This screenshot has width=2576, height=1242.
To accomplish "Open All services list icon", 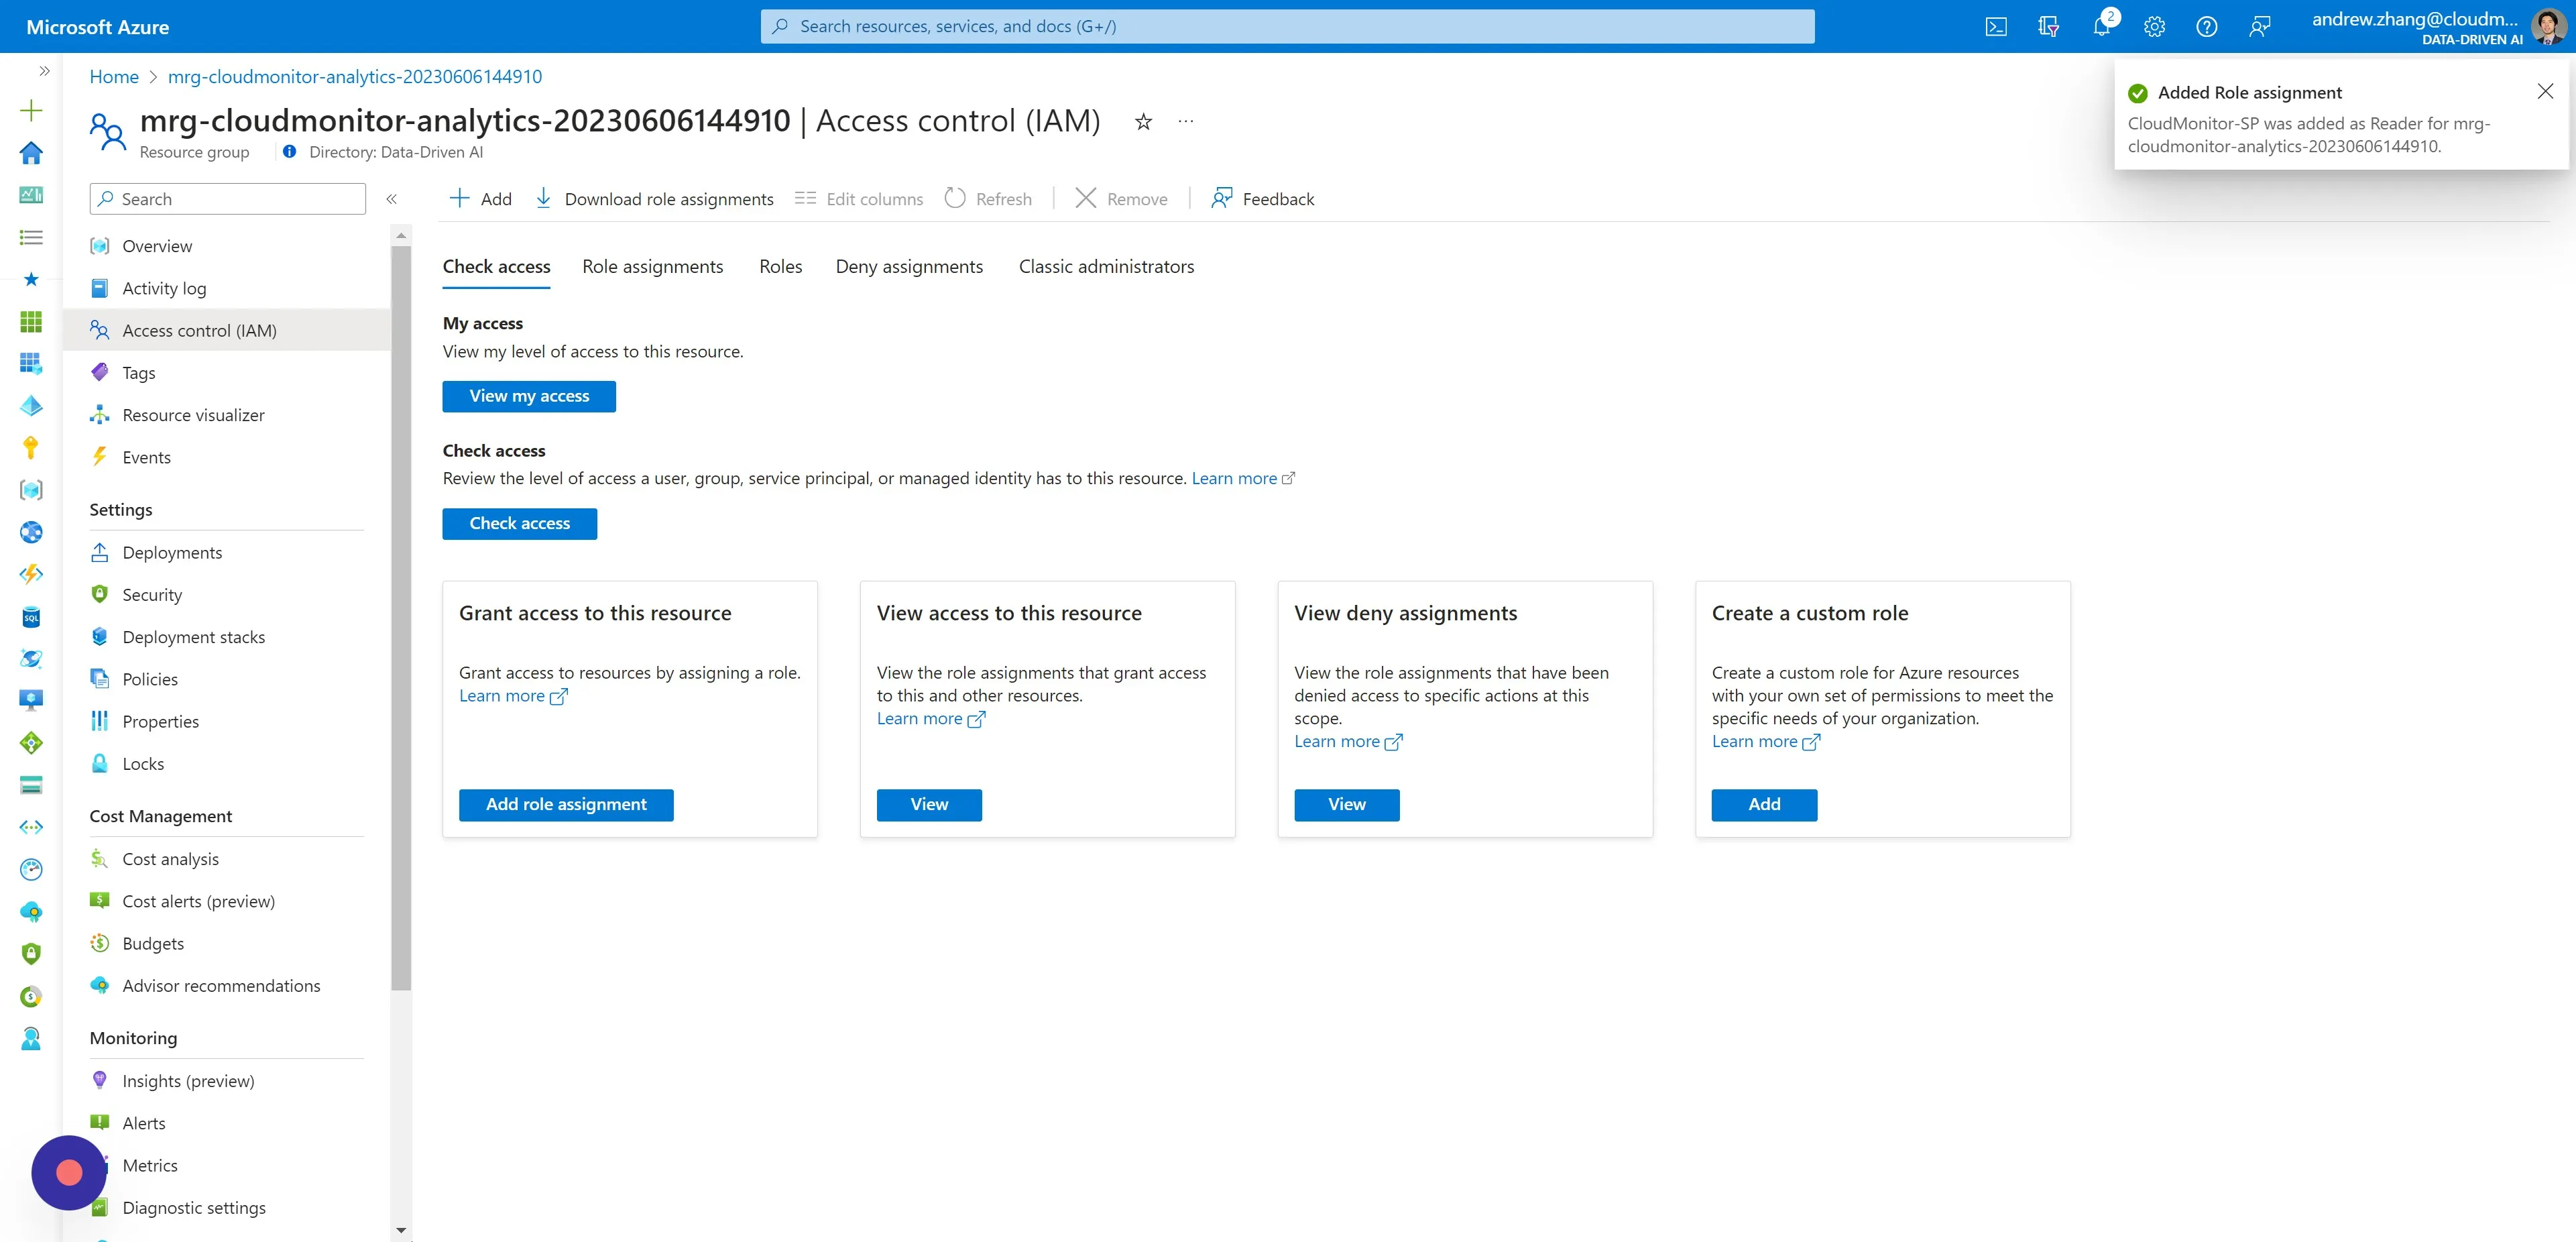I will pos(31,237).
